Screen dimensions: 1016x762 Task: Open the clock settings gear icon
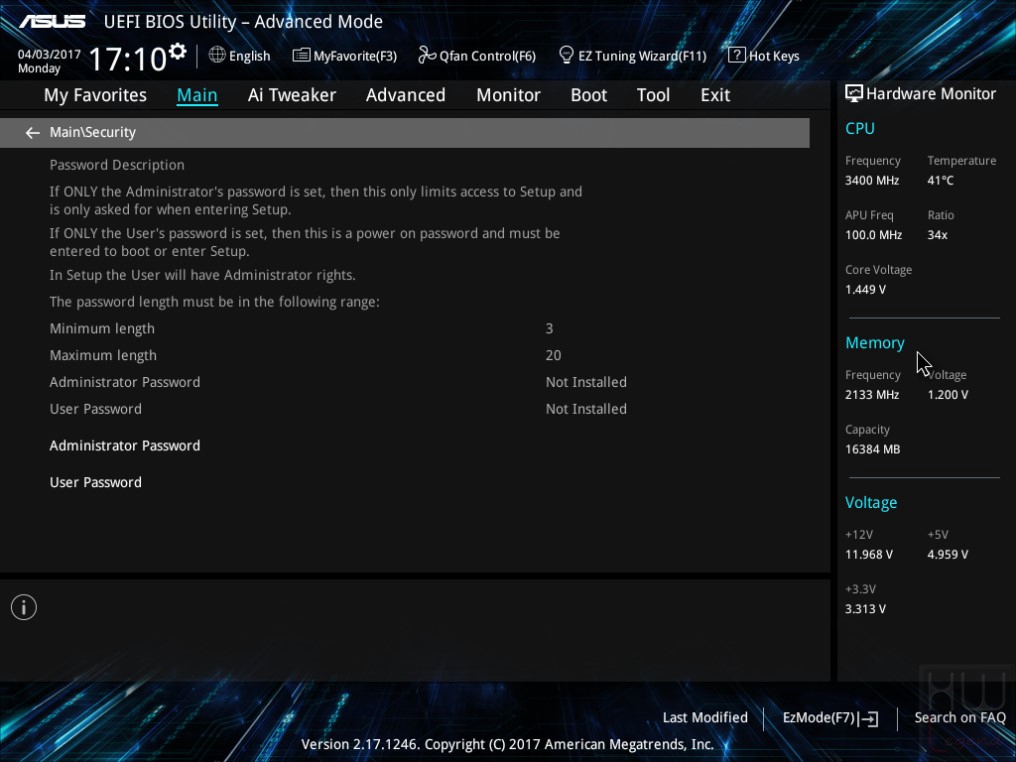[x=178, y=51]
